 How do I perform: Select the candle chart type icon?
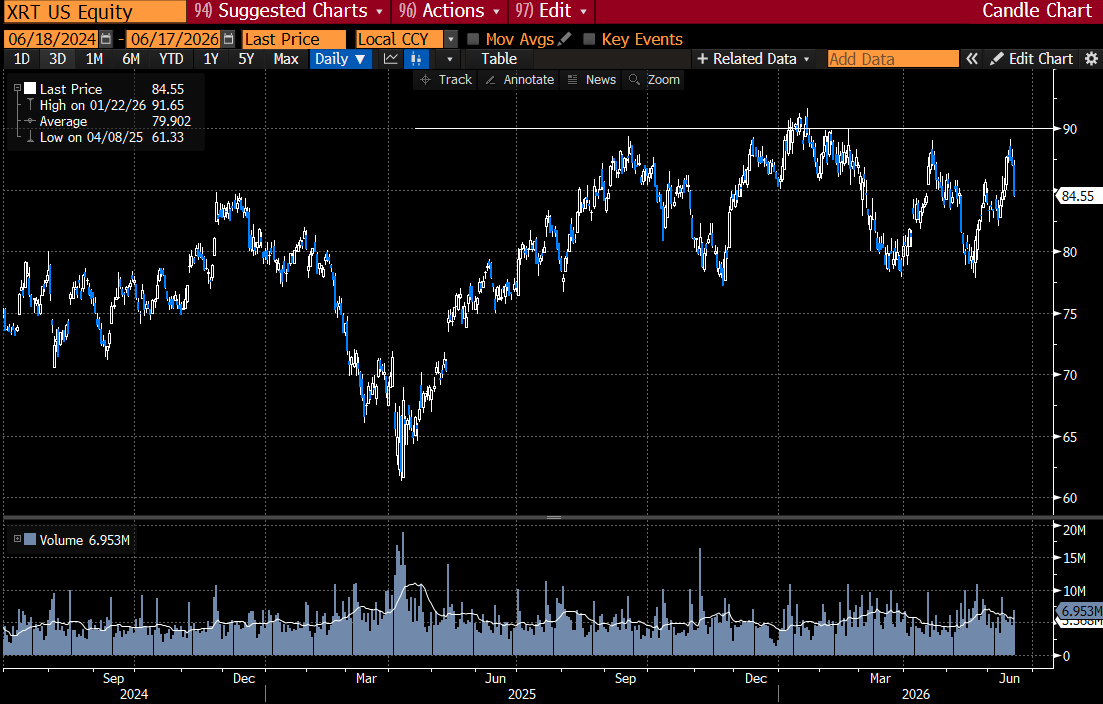[x=416, y=59]
